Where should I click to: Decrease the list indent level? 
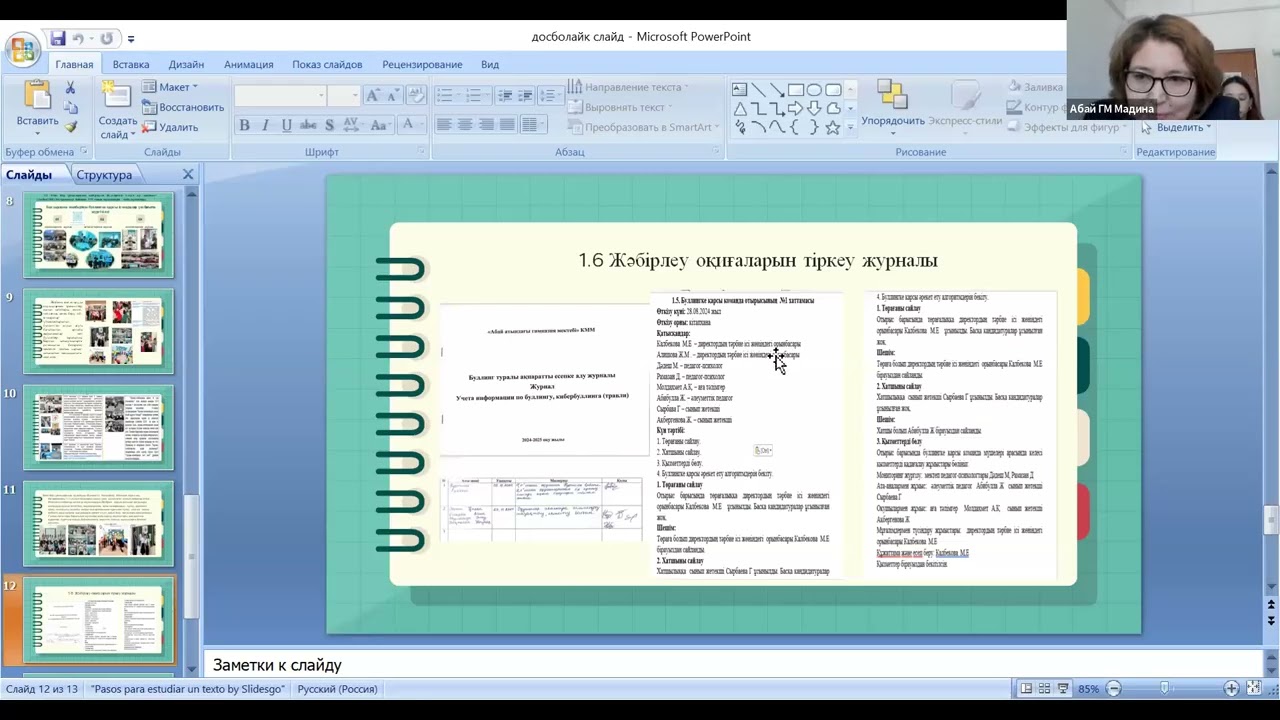(505, 96)
